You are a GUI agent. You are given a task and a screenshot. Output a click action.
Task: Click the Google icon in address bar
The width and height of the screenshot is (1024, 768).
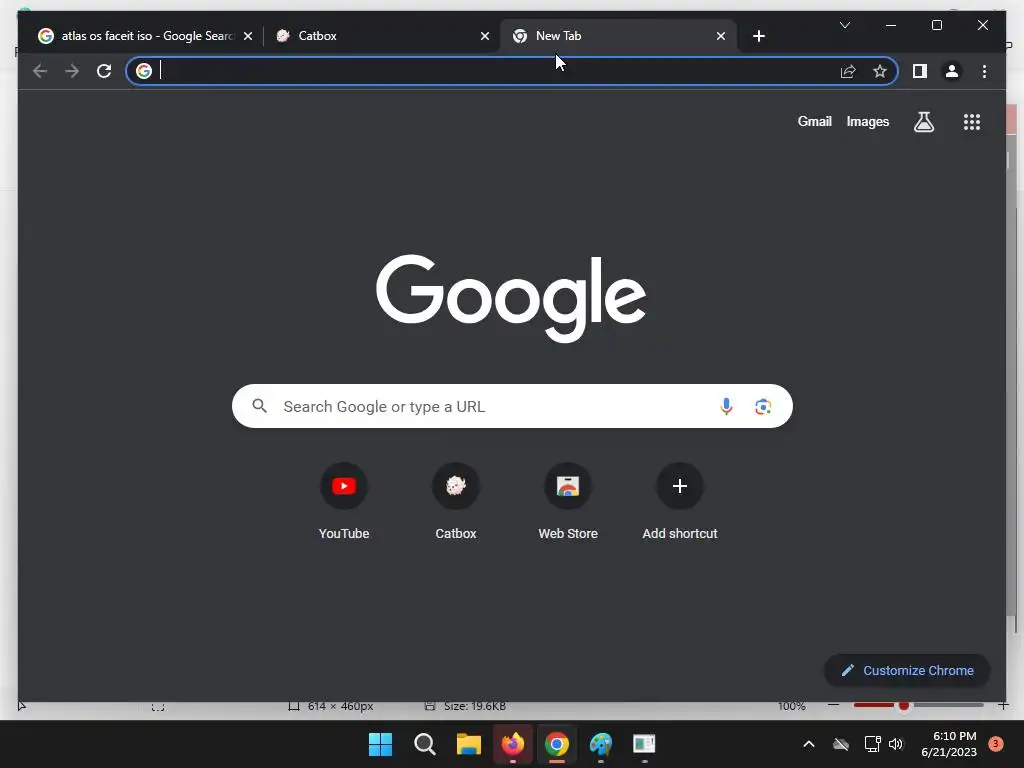pos(144,71)
